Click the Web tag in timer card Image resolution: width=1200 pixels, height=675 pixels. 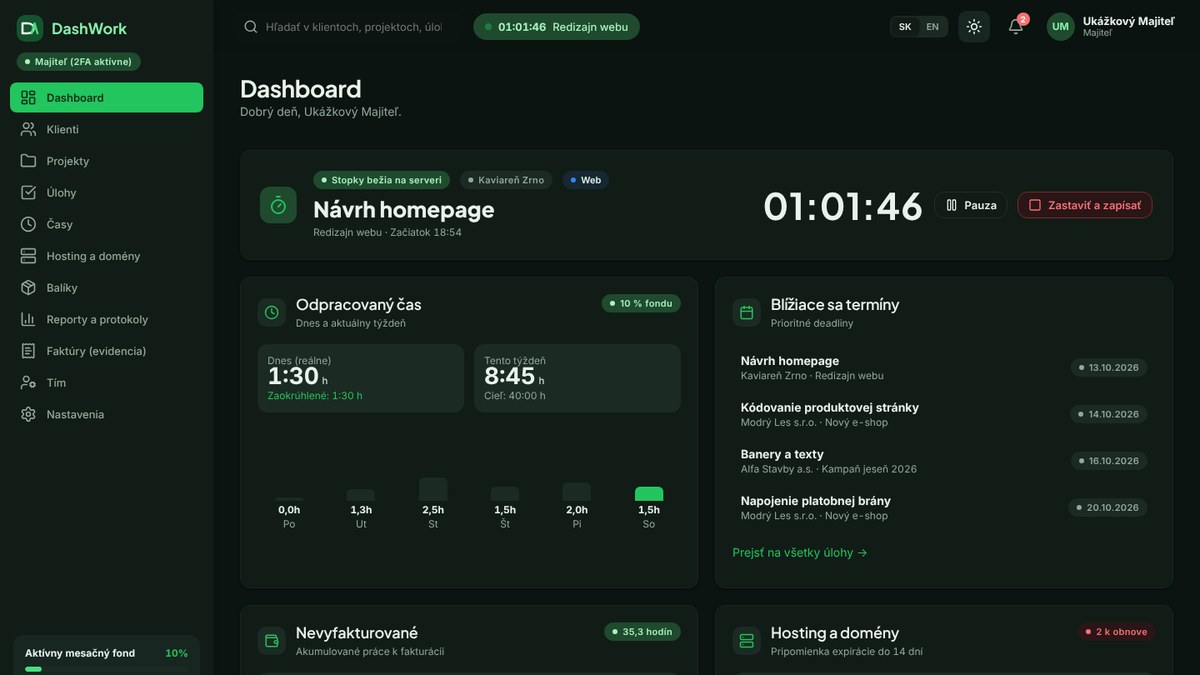tap(585, 180)
